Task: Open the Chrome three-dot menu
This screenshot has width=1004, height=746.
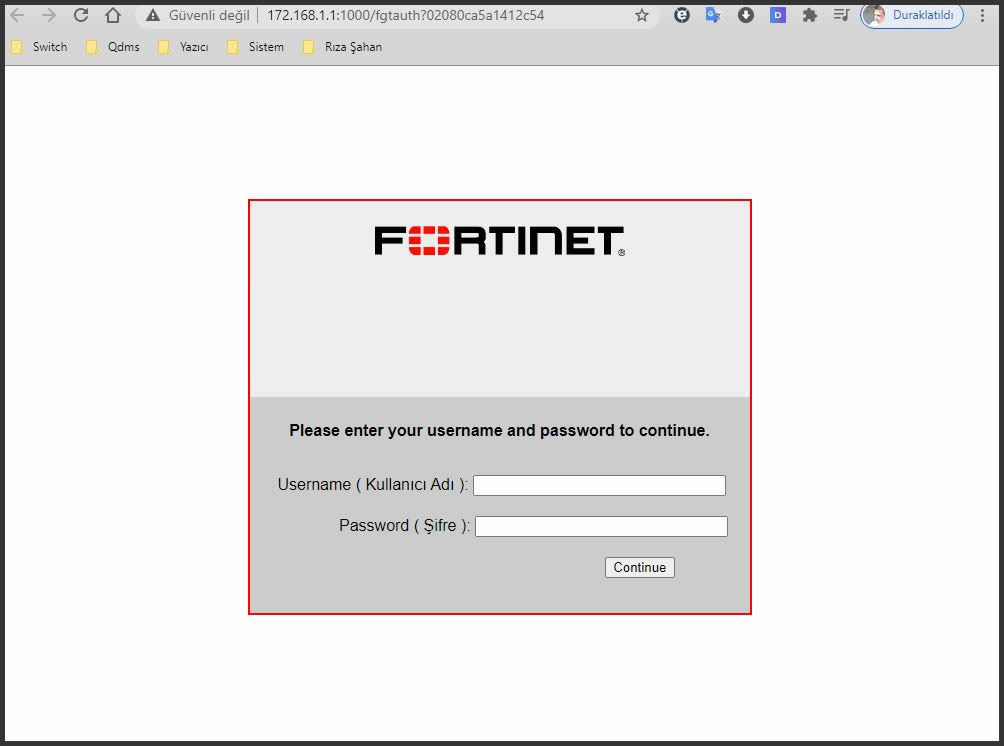Action: 982,15
